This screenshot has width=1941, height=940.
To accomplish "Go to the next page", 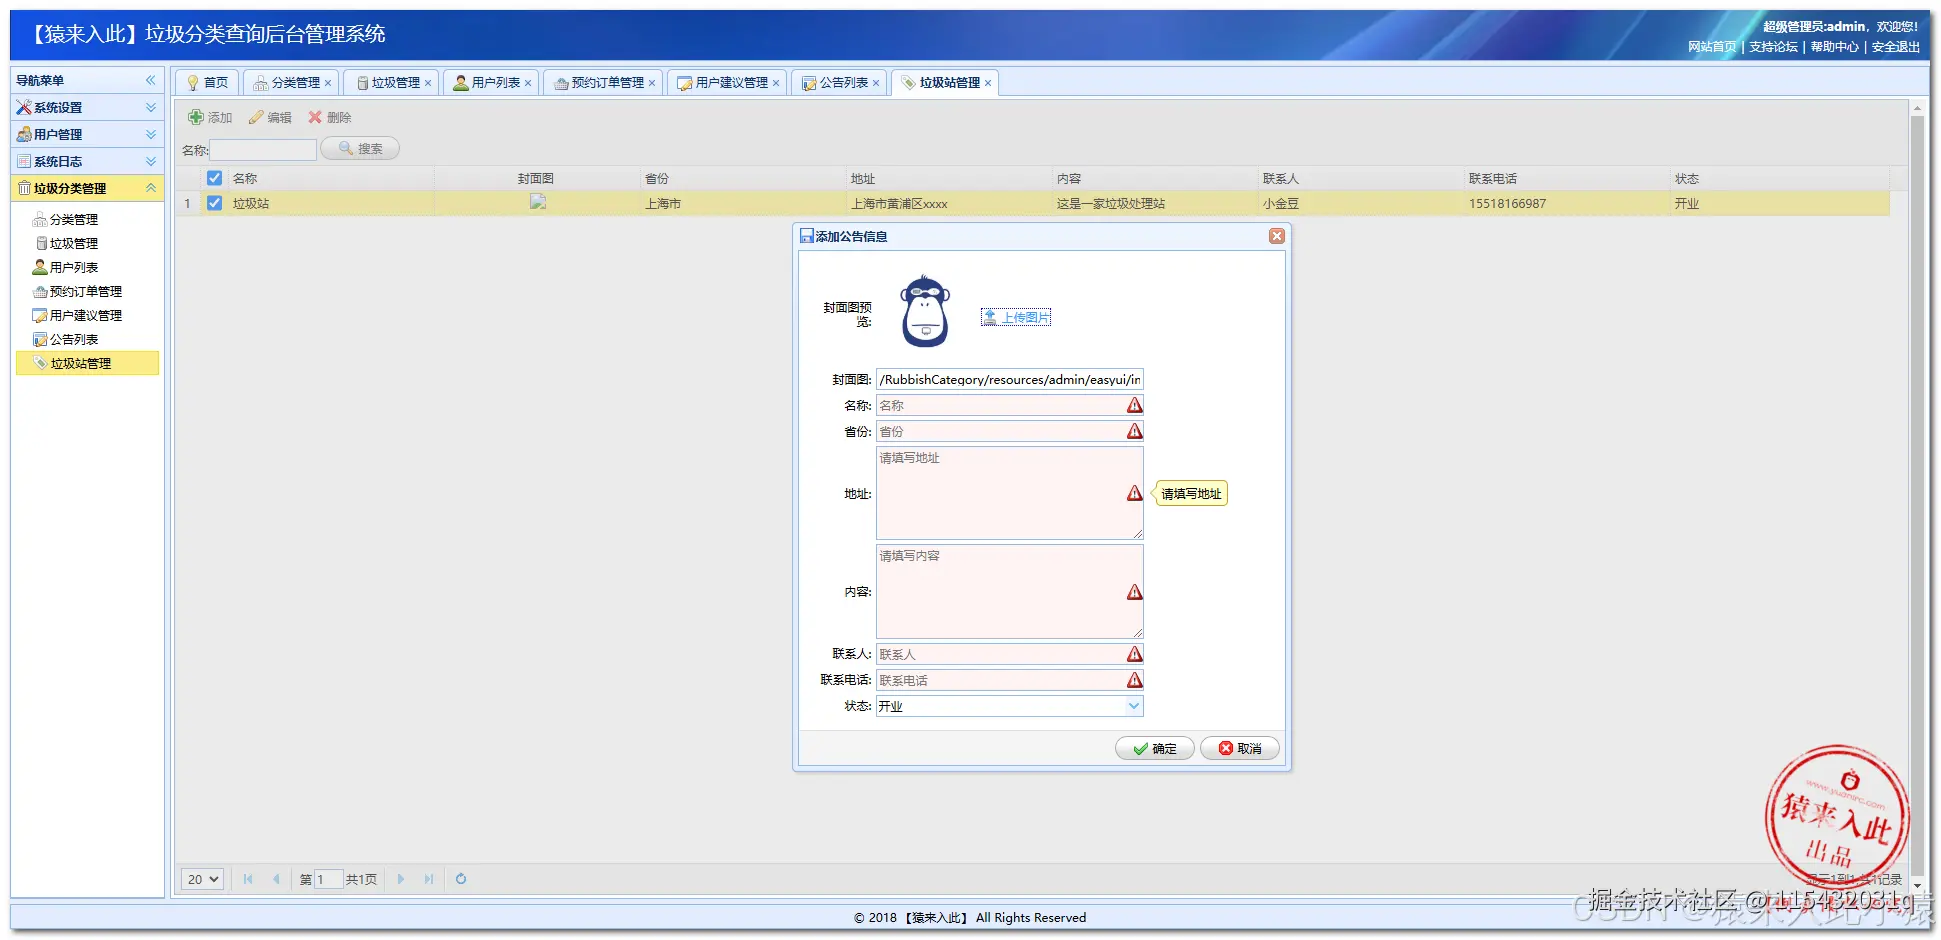I will 401,879.
